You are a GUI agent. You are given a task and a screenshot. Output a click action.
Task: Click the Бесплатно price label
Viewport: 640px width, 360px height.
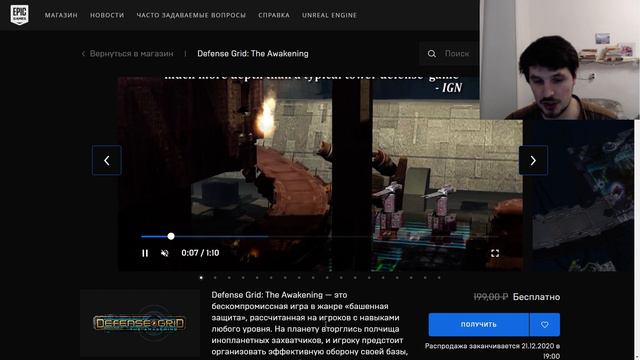tap(536, 297)
